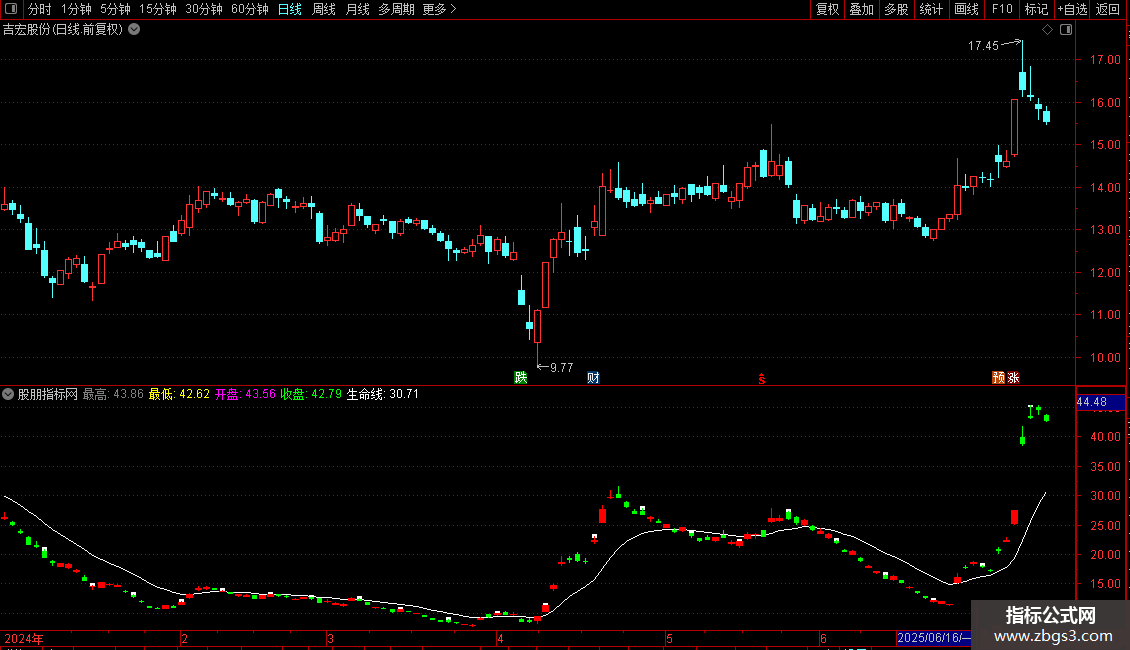Switch to 15分钟 period

158,9
